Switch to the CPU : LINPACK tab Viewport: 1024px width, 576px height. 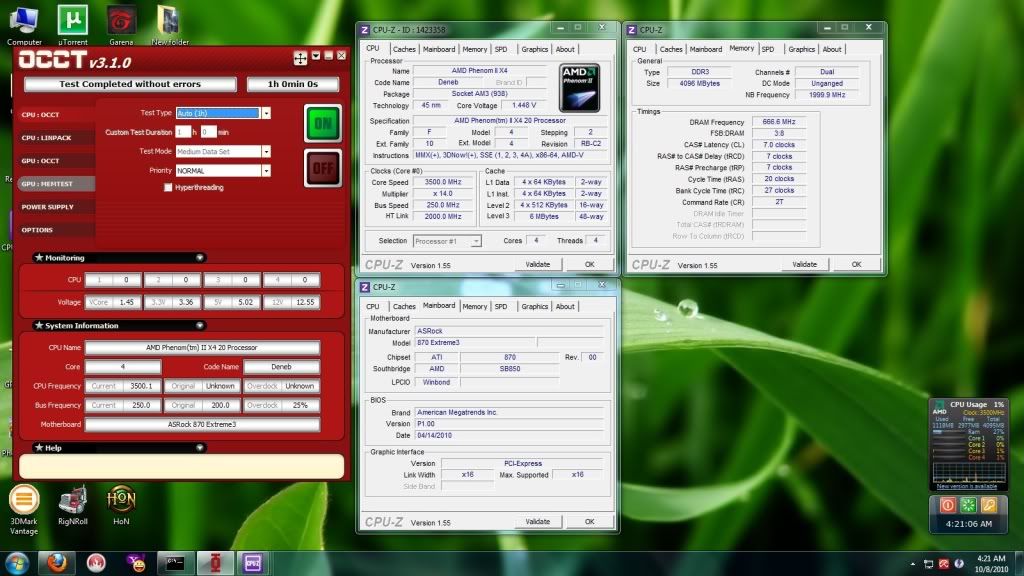click(x=45, y=137)
